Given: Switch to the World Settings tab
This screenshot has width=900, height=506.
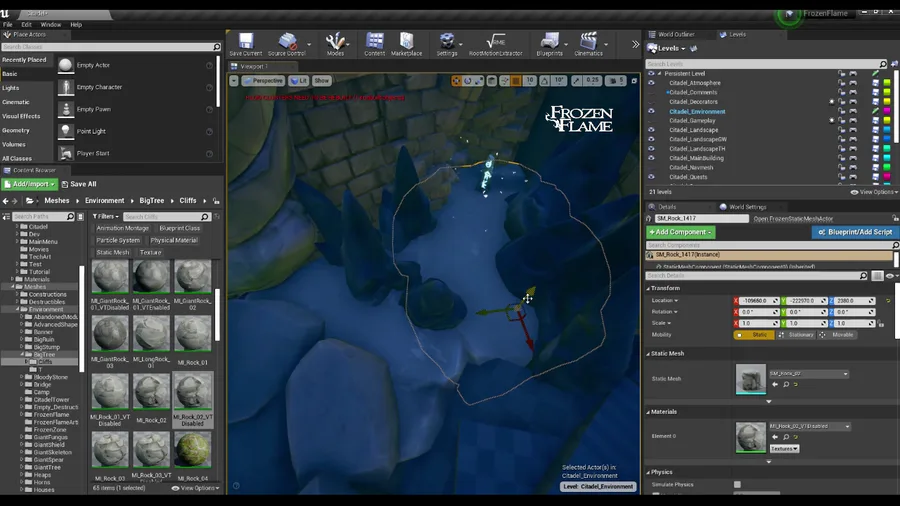Looking at the screenshot, I should 747,207.
